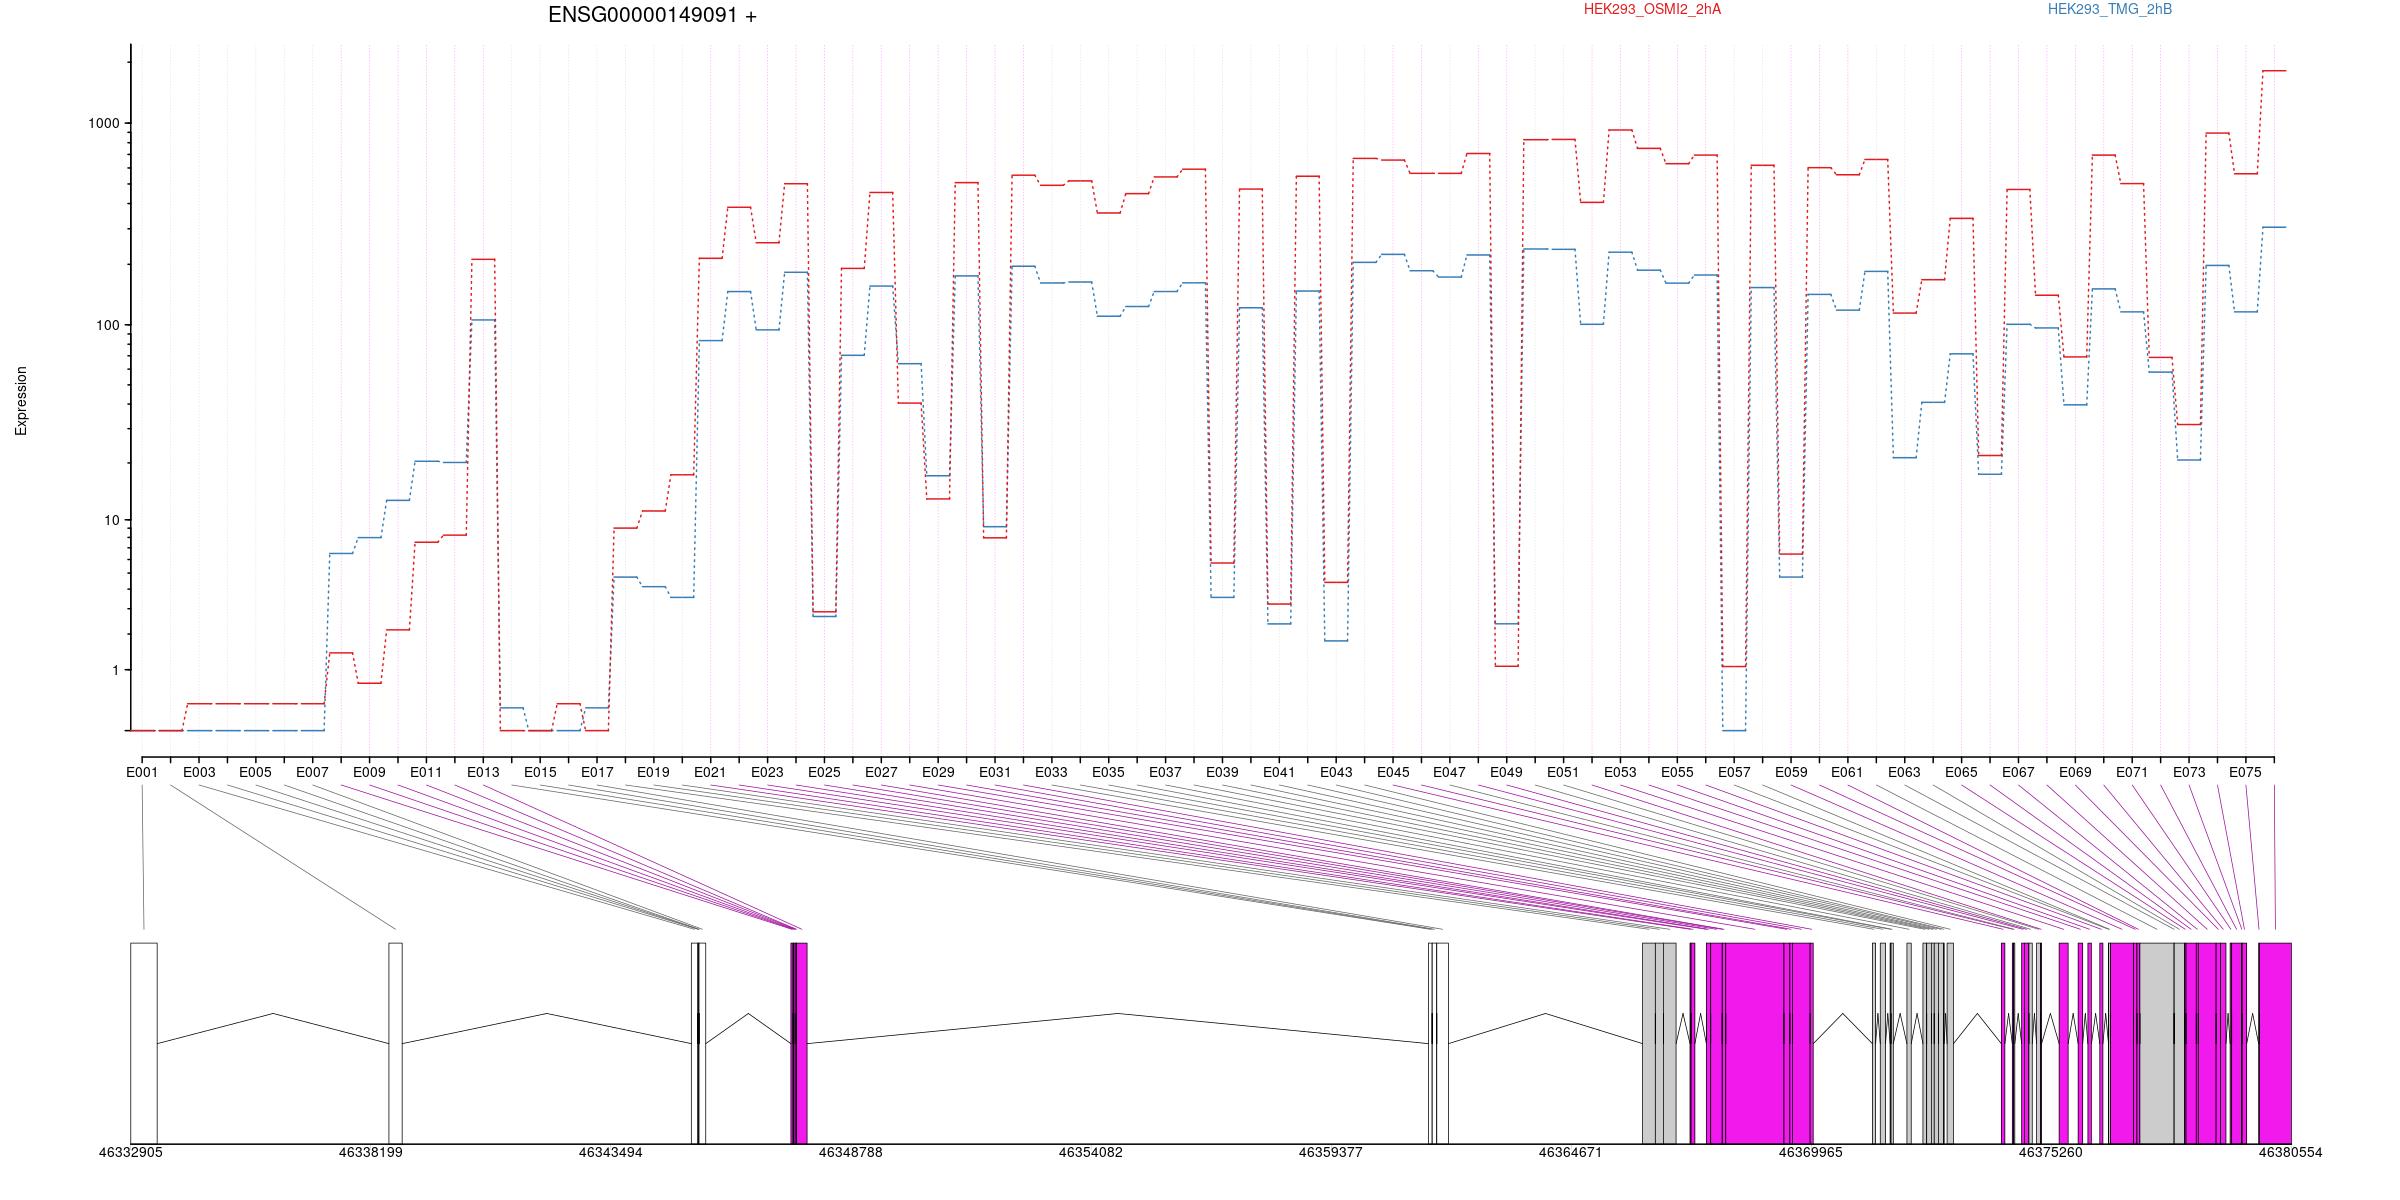Click the 1000 y-axis tick label

point(104,123)
